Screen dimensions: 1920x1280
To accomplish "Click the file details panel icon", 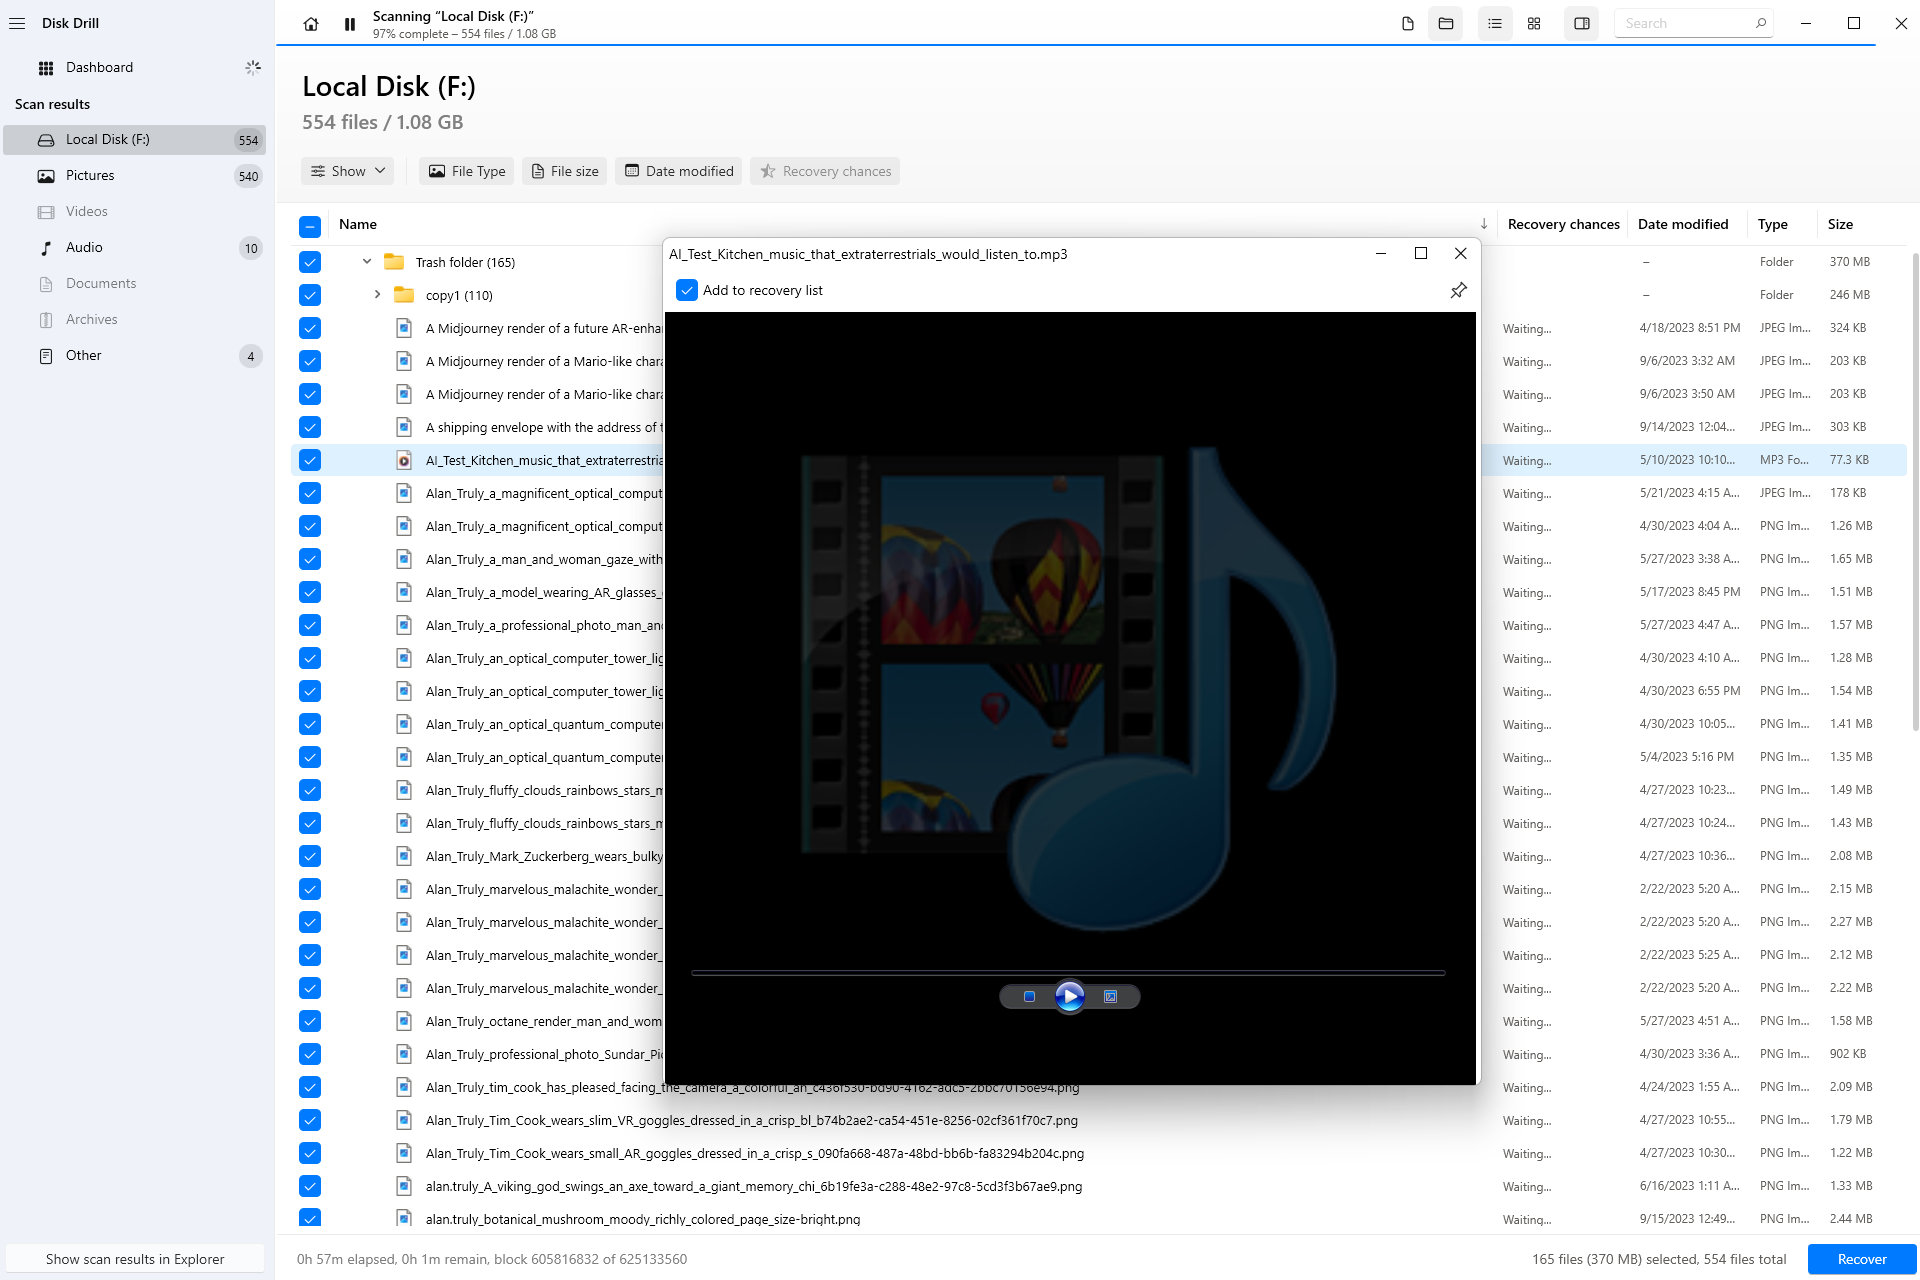I will click(x=1583, y=23).
